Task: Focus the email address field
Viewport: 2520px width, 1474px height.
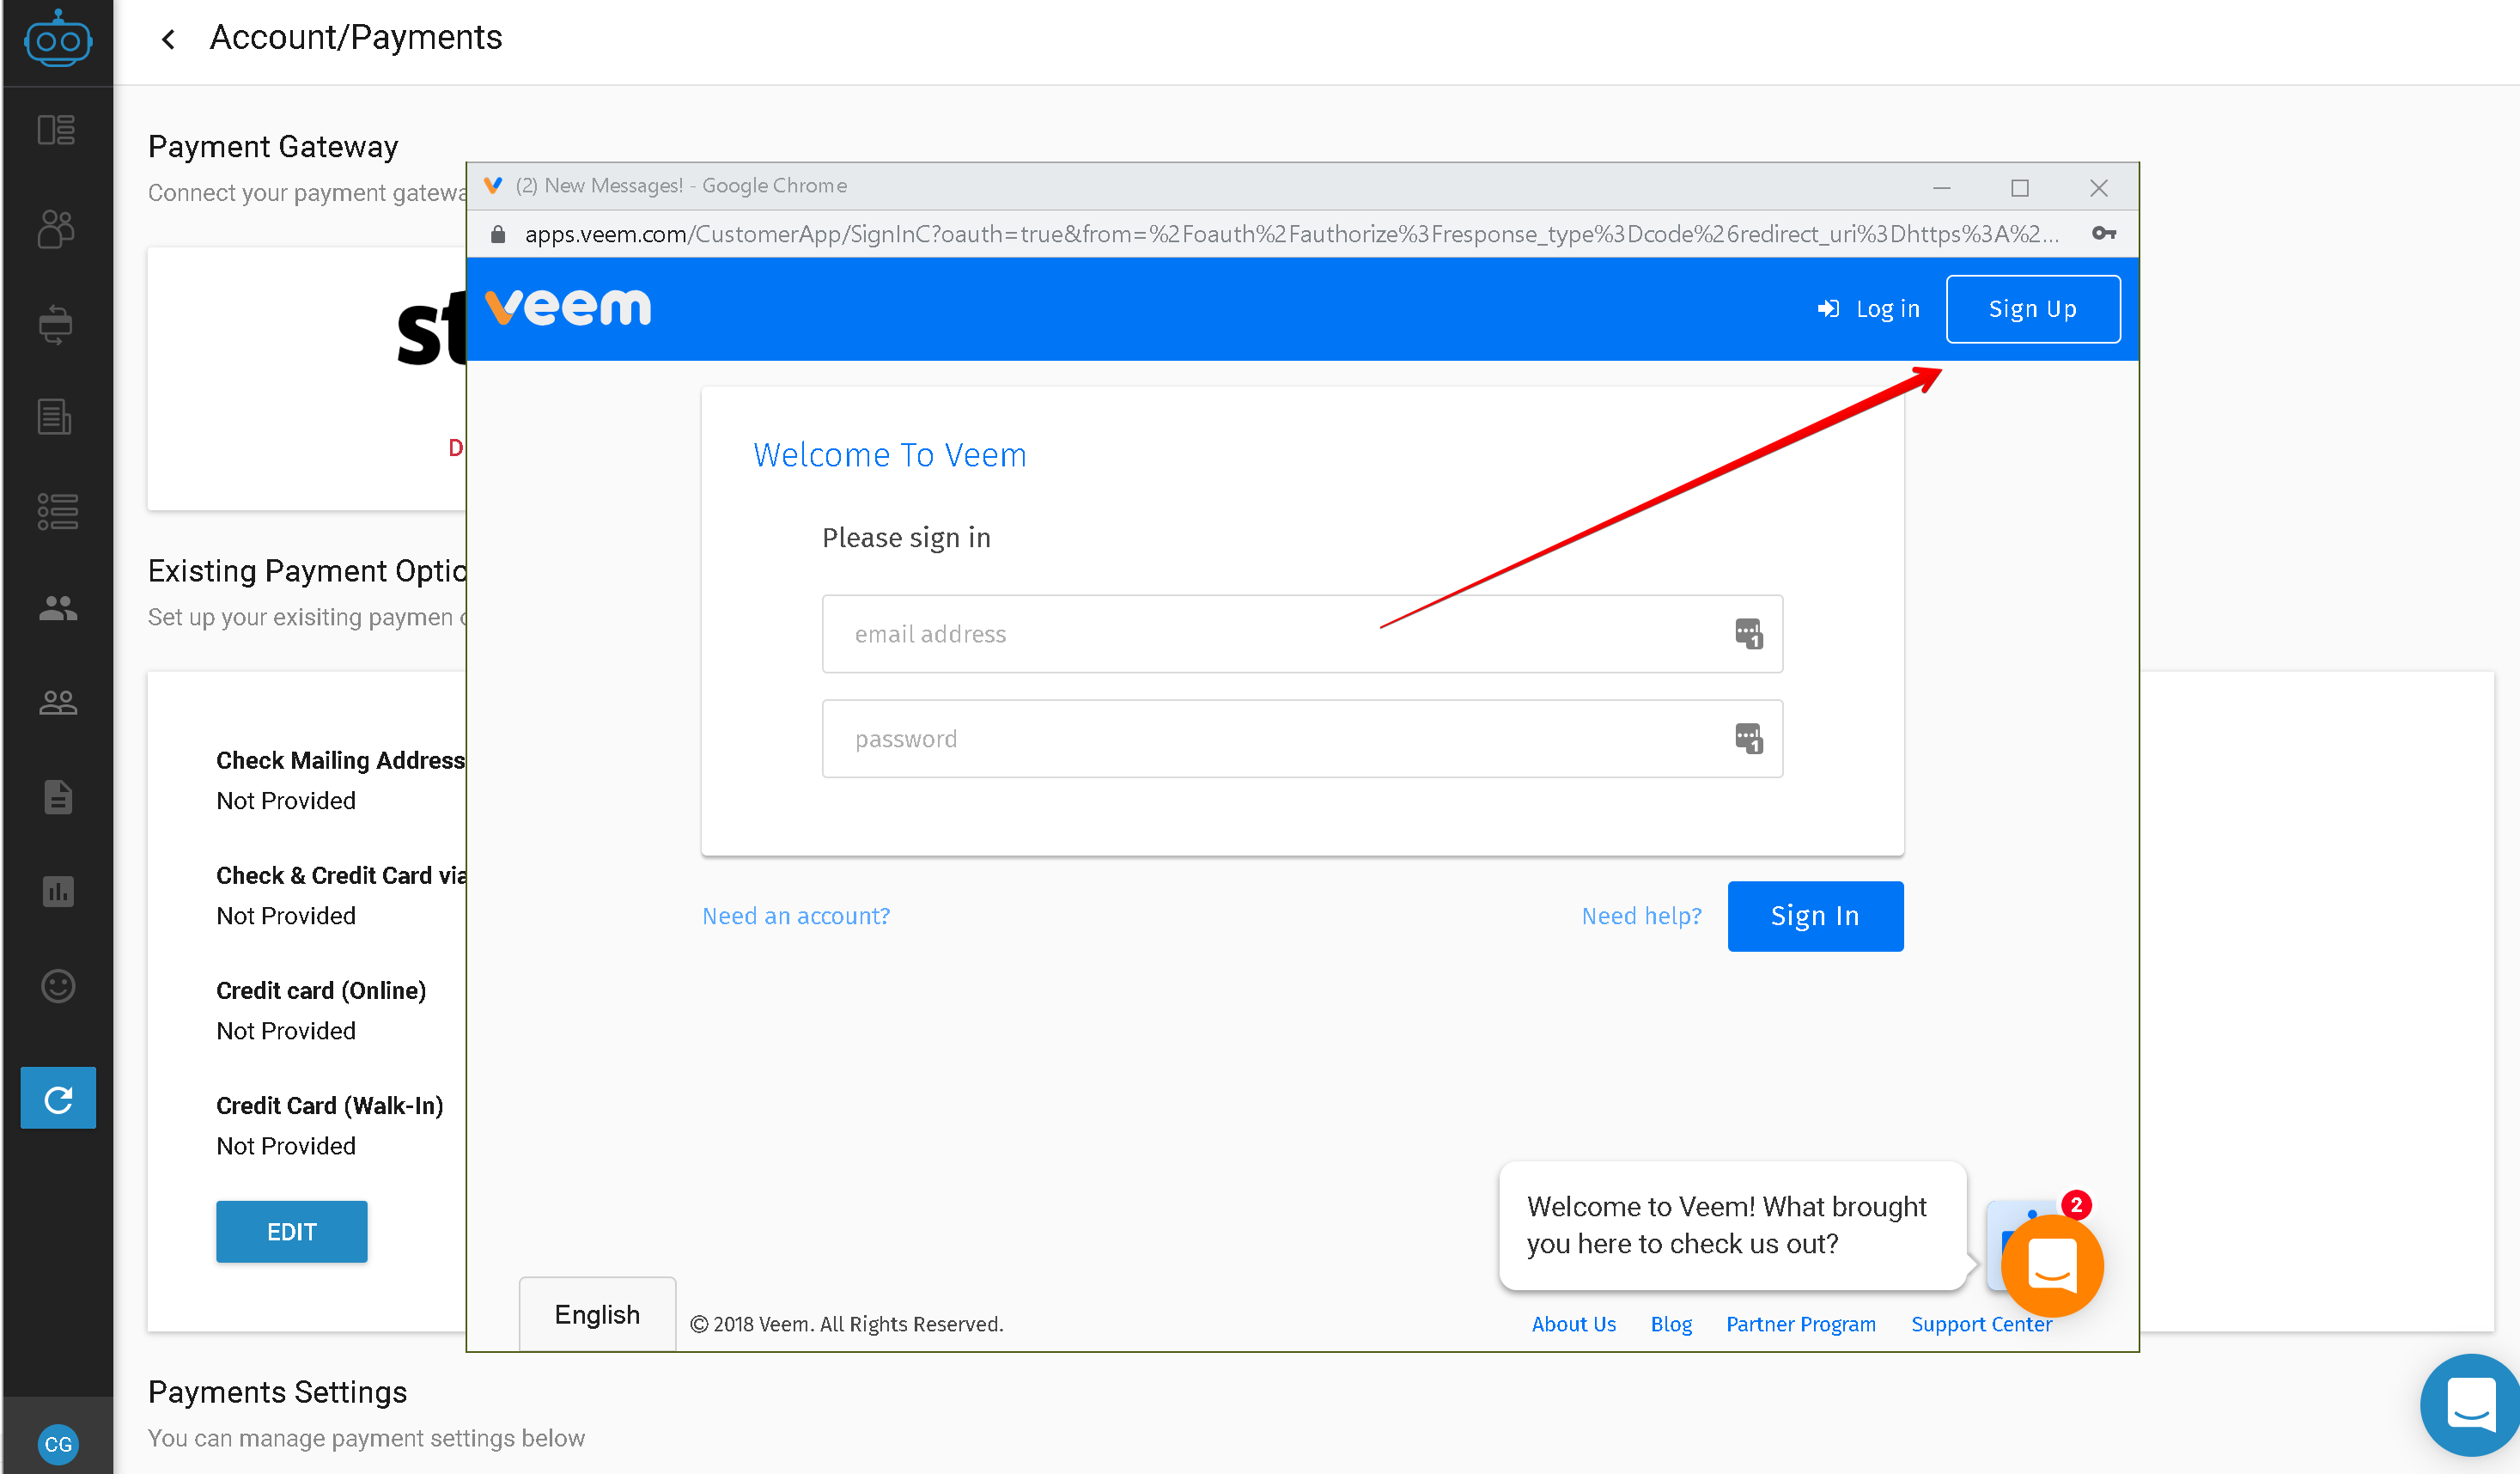Action: point(1302,634)
